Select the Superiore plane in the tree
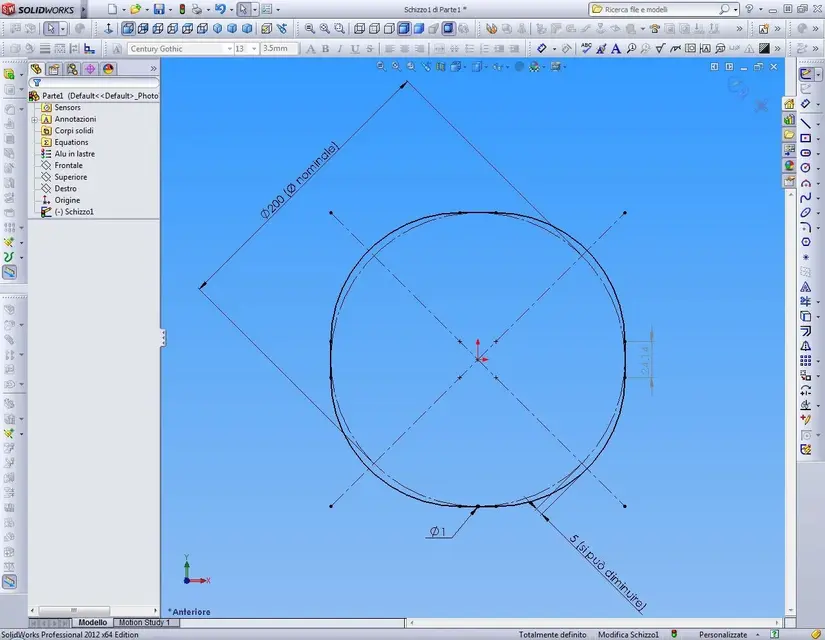The height and width of the screenshot is (640, 825). point(71,177)
